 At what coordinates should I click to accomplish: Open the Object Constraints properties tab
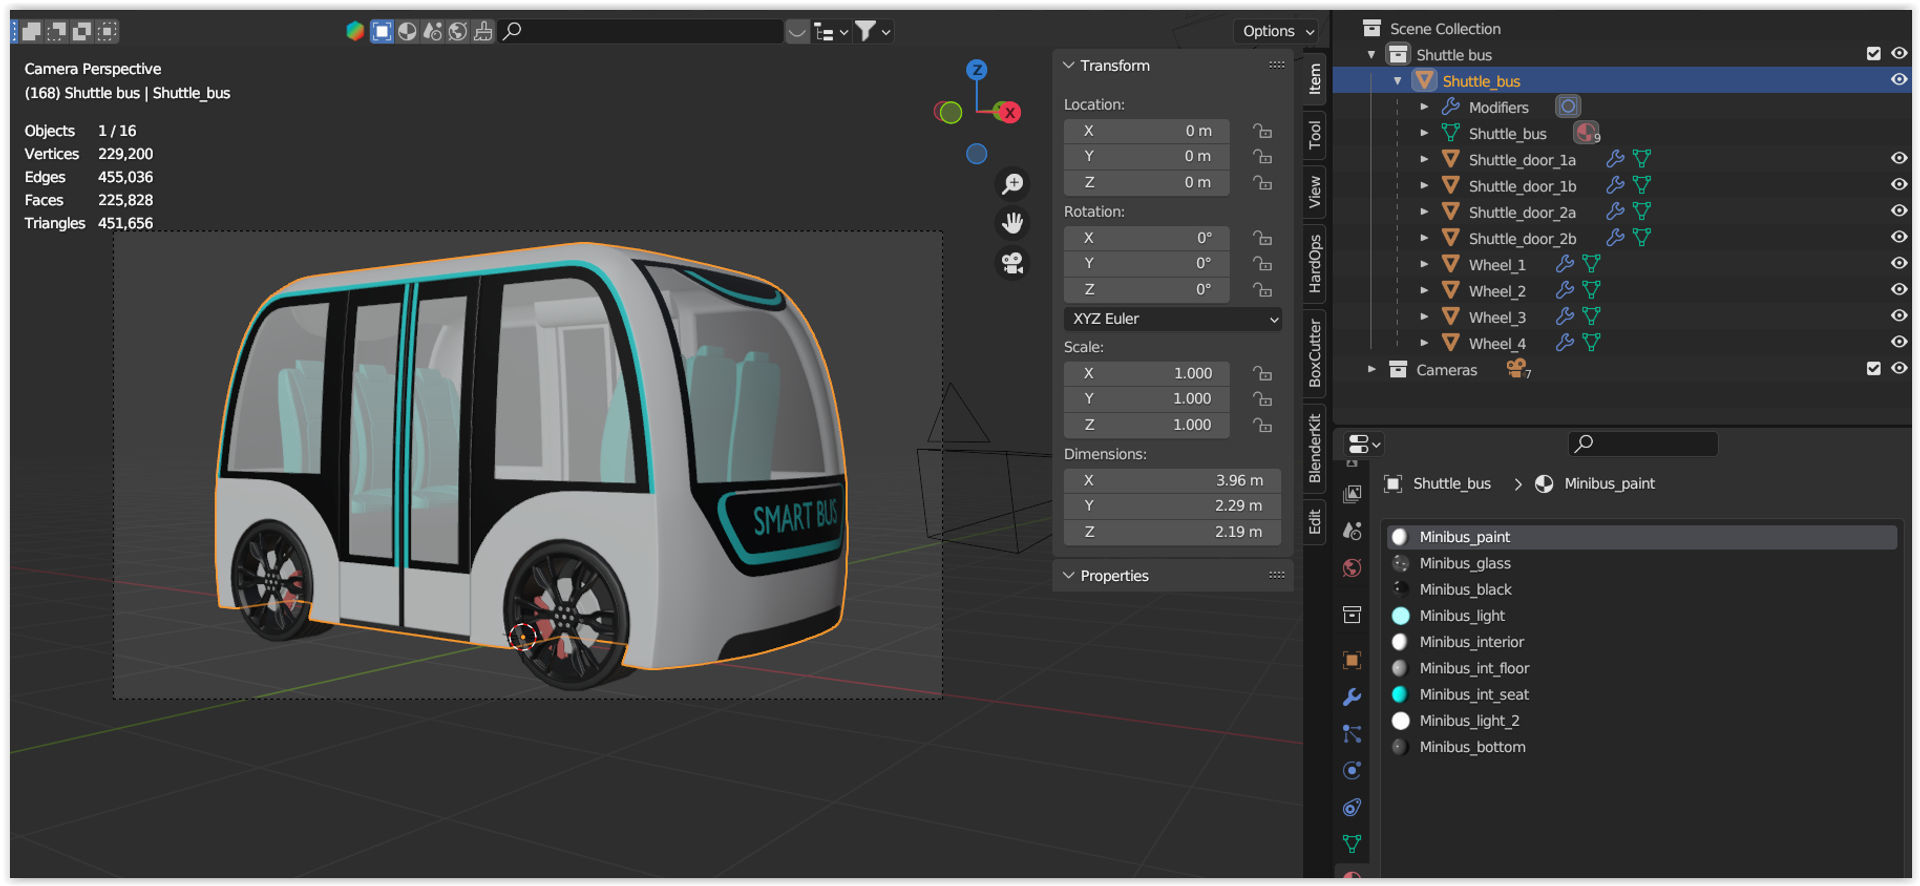click(1352, 808)
